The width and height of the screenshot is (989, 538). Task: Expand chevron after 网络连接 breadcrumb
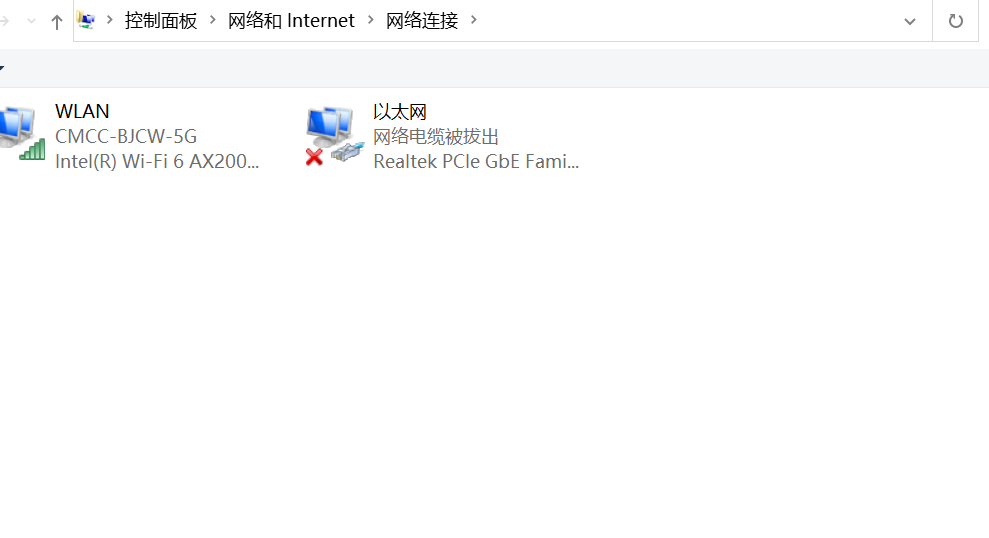474,20
